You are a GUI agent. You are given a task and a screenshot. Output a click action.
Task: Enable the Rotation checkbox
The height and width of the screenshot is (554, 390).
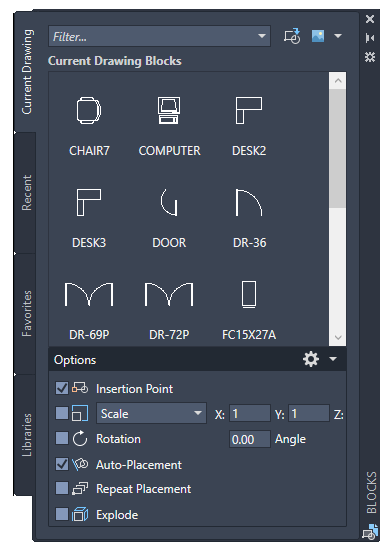62,438
